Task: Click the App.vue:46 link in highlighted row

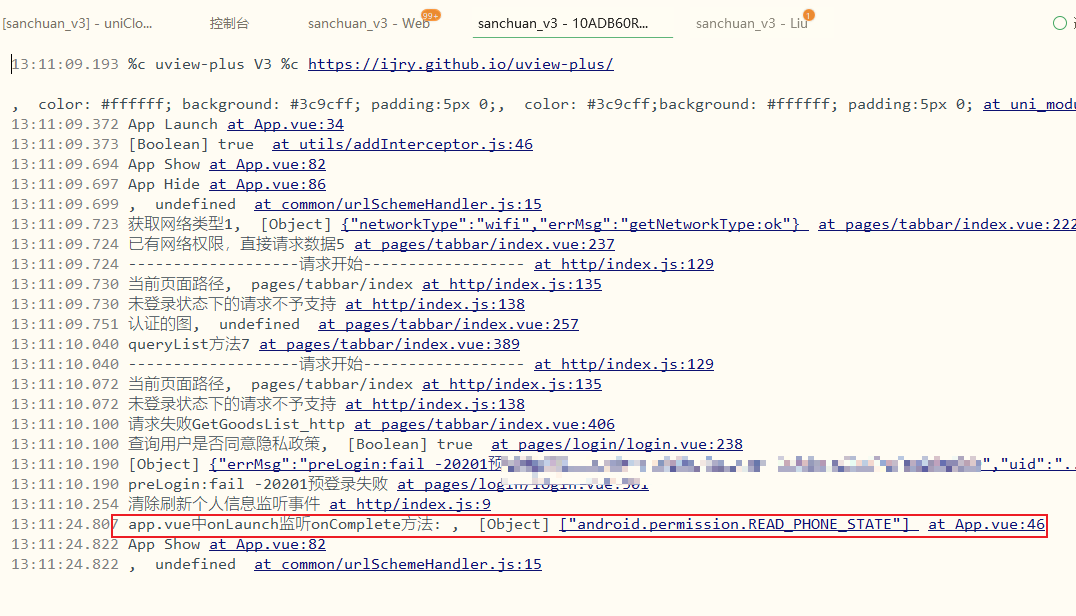Action: pos(986,524)
